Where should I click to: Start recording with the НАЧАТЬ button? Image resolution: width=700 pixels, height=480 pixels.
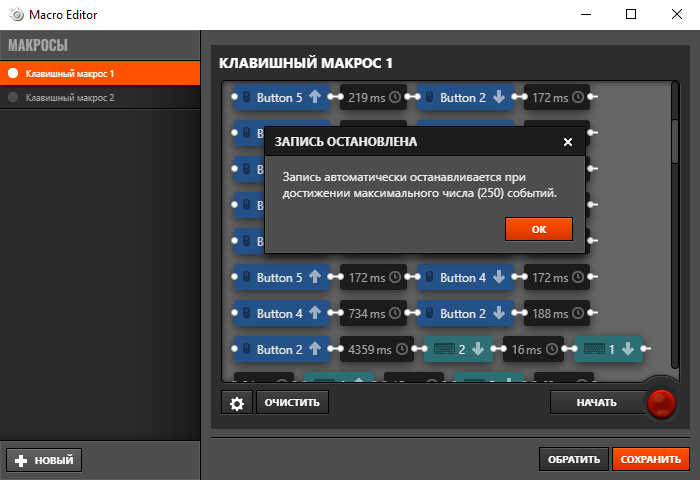pos(596,403)
